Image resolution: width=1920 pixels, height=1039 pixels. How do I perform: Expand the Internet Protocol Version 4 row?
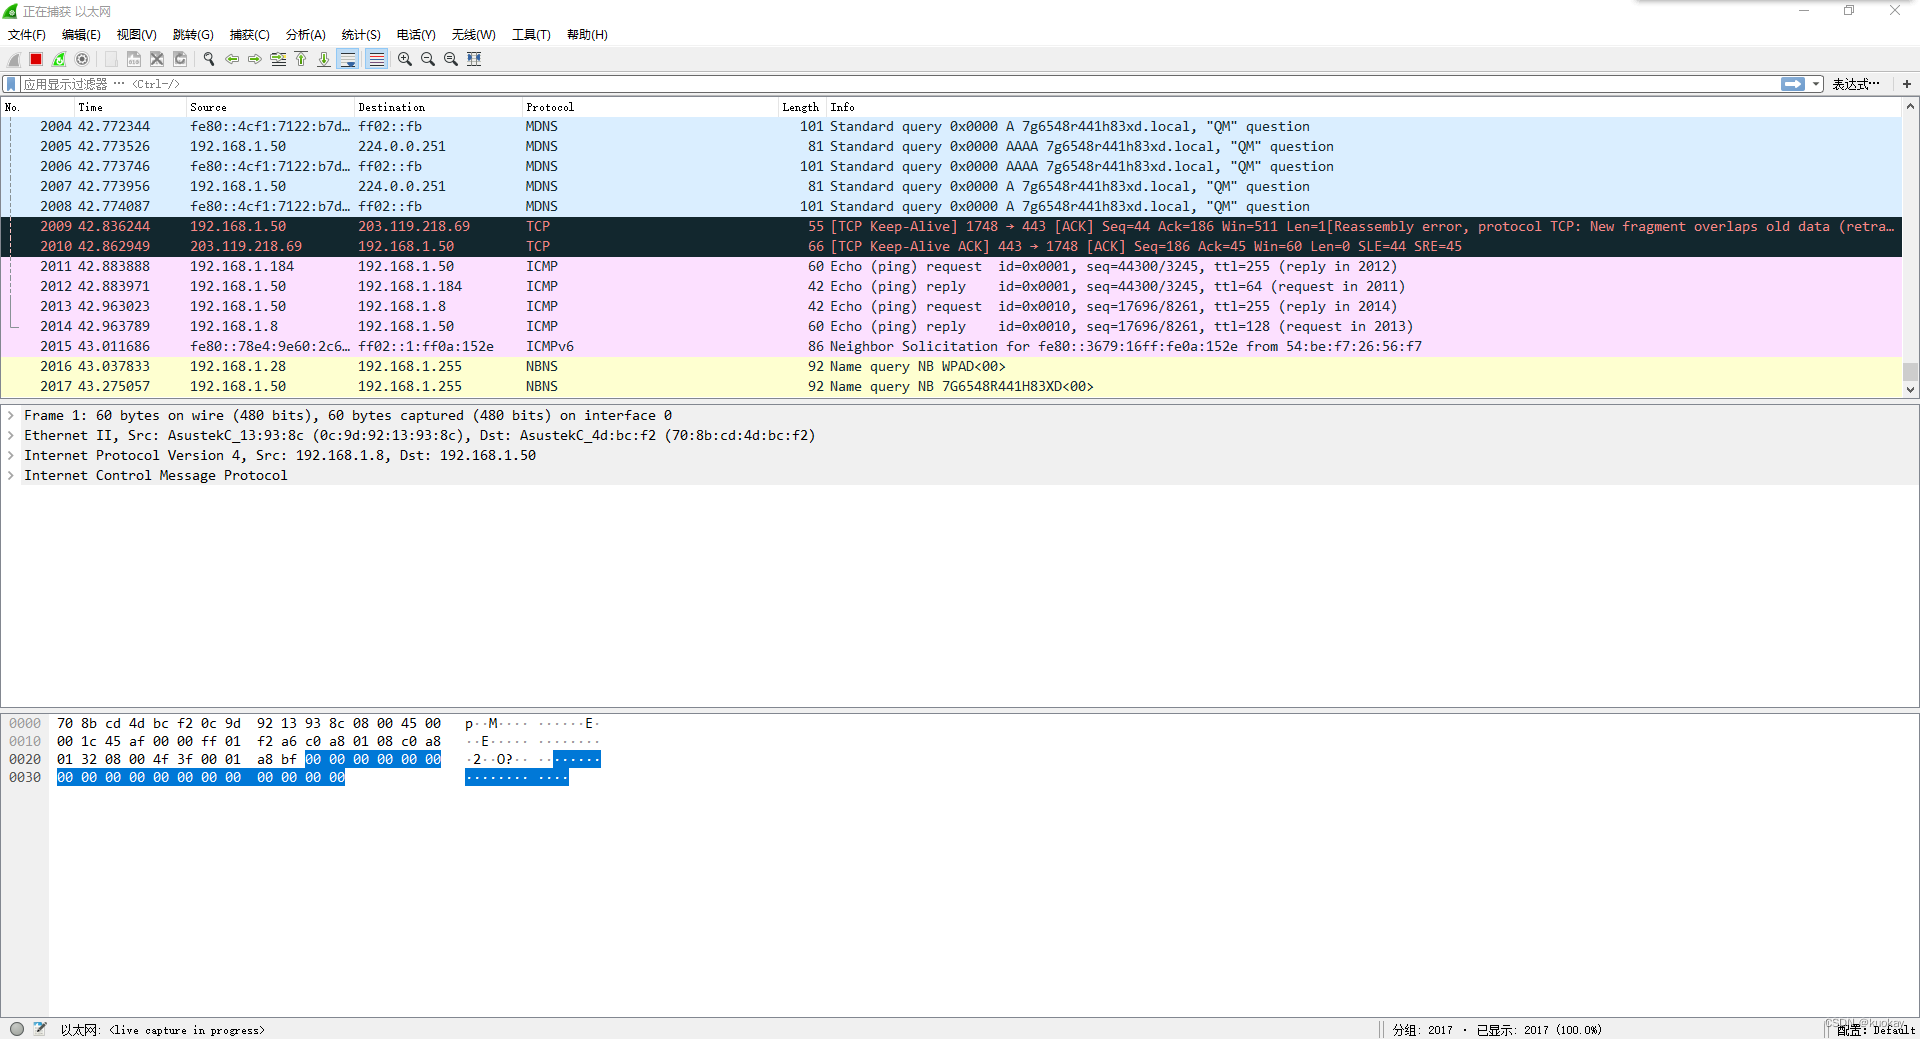tap(11, 456)
